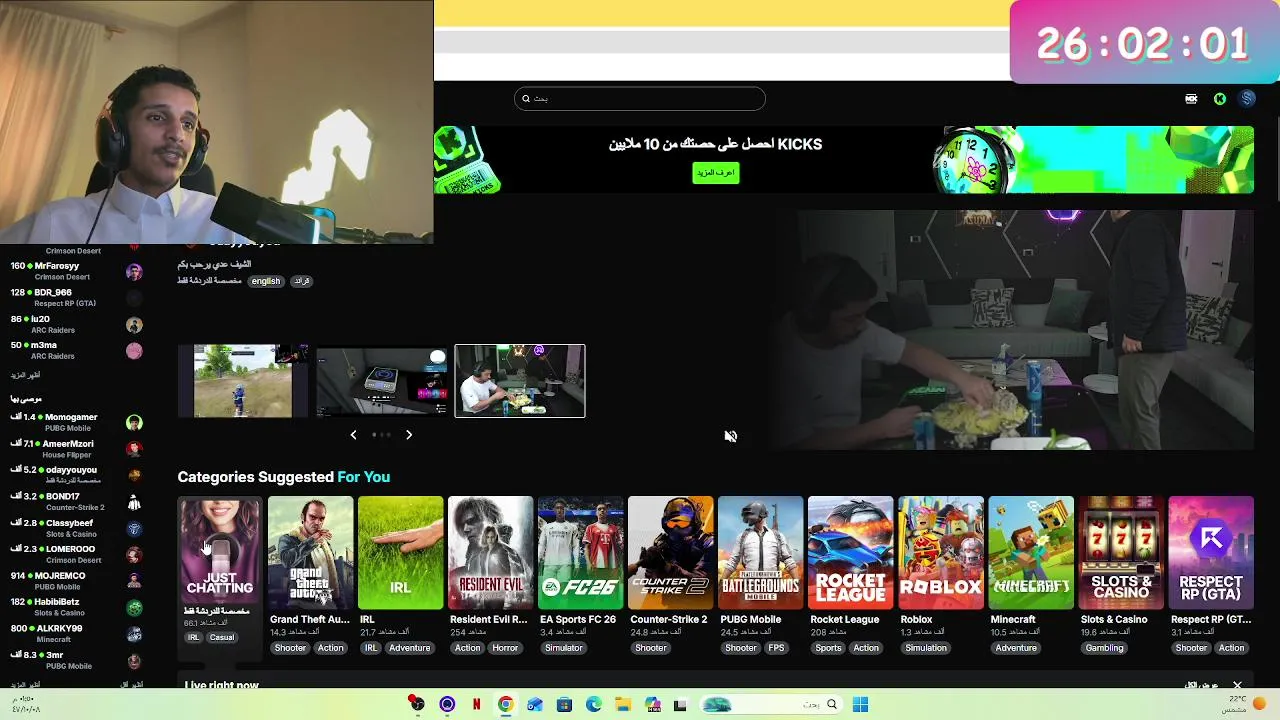The image size is (1280, 720).
Task: Open BDR_966 channel in sidebar
Action: [x=76, y=297]
